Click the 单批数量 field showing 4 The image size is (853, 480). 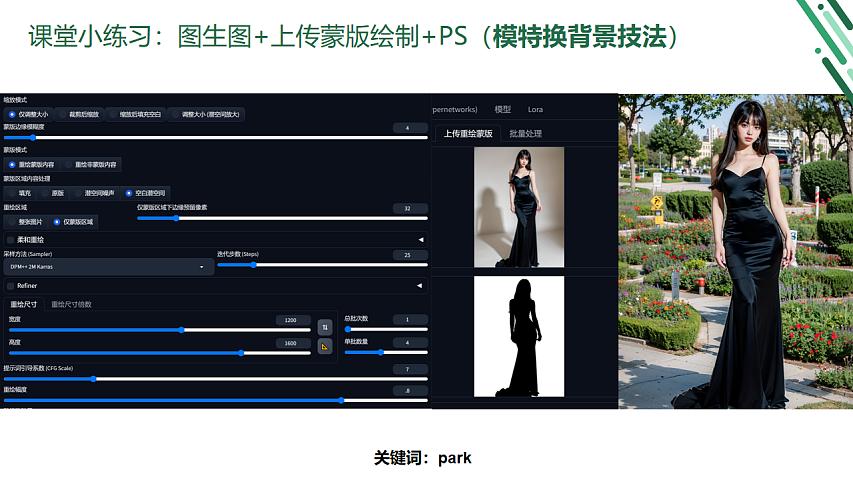tap(410, 342)
